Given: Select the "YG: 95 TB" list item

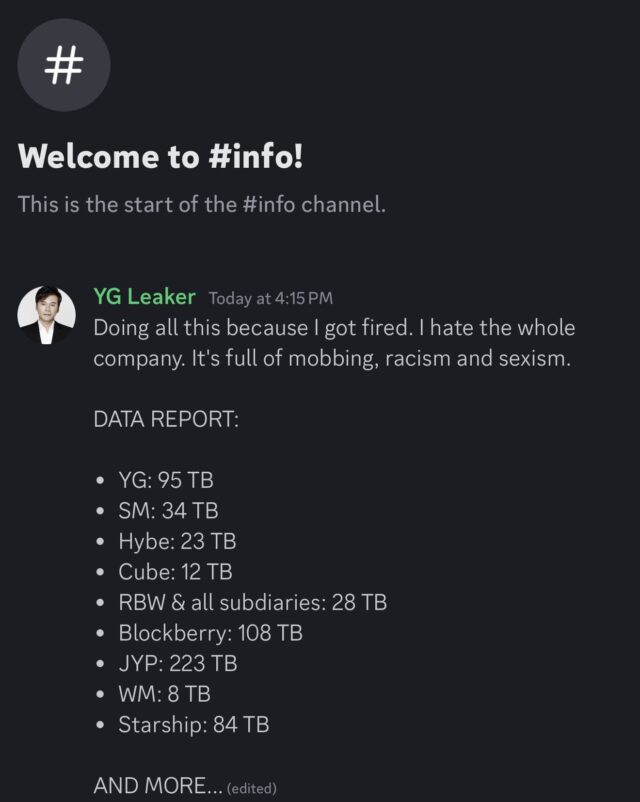Looking at the screenshot, I should [166, 480].
